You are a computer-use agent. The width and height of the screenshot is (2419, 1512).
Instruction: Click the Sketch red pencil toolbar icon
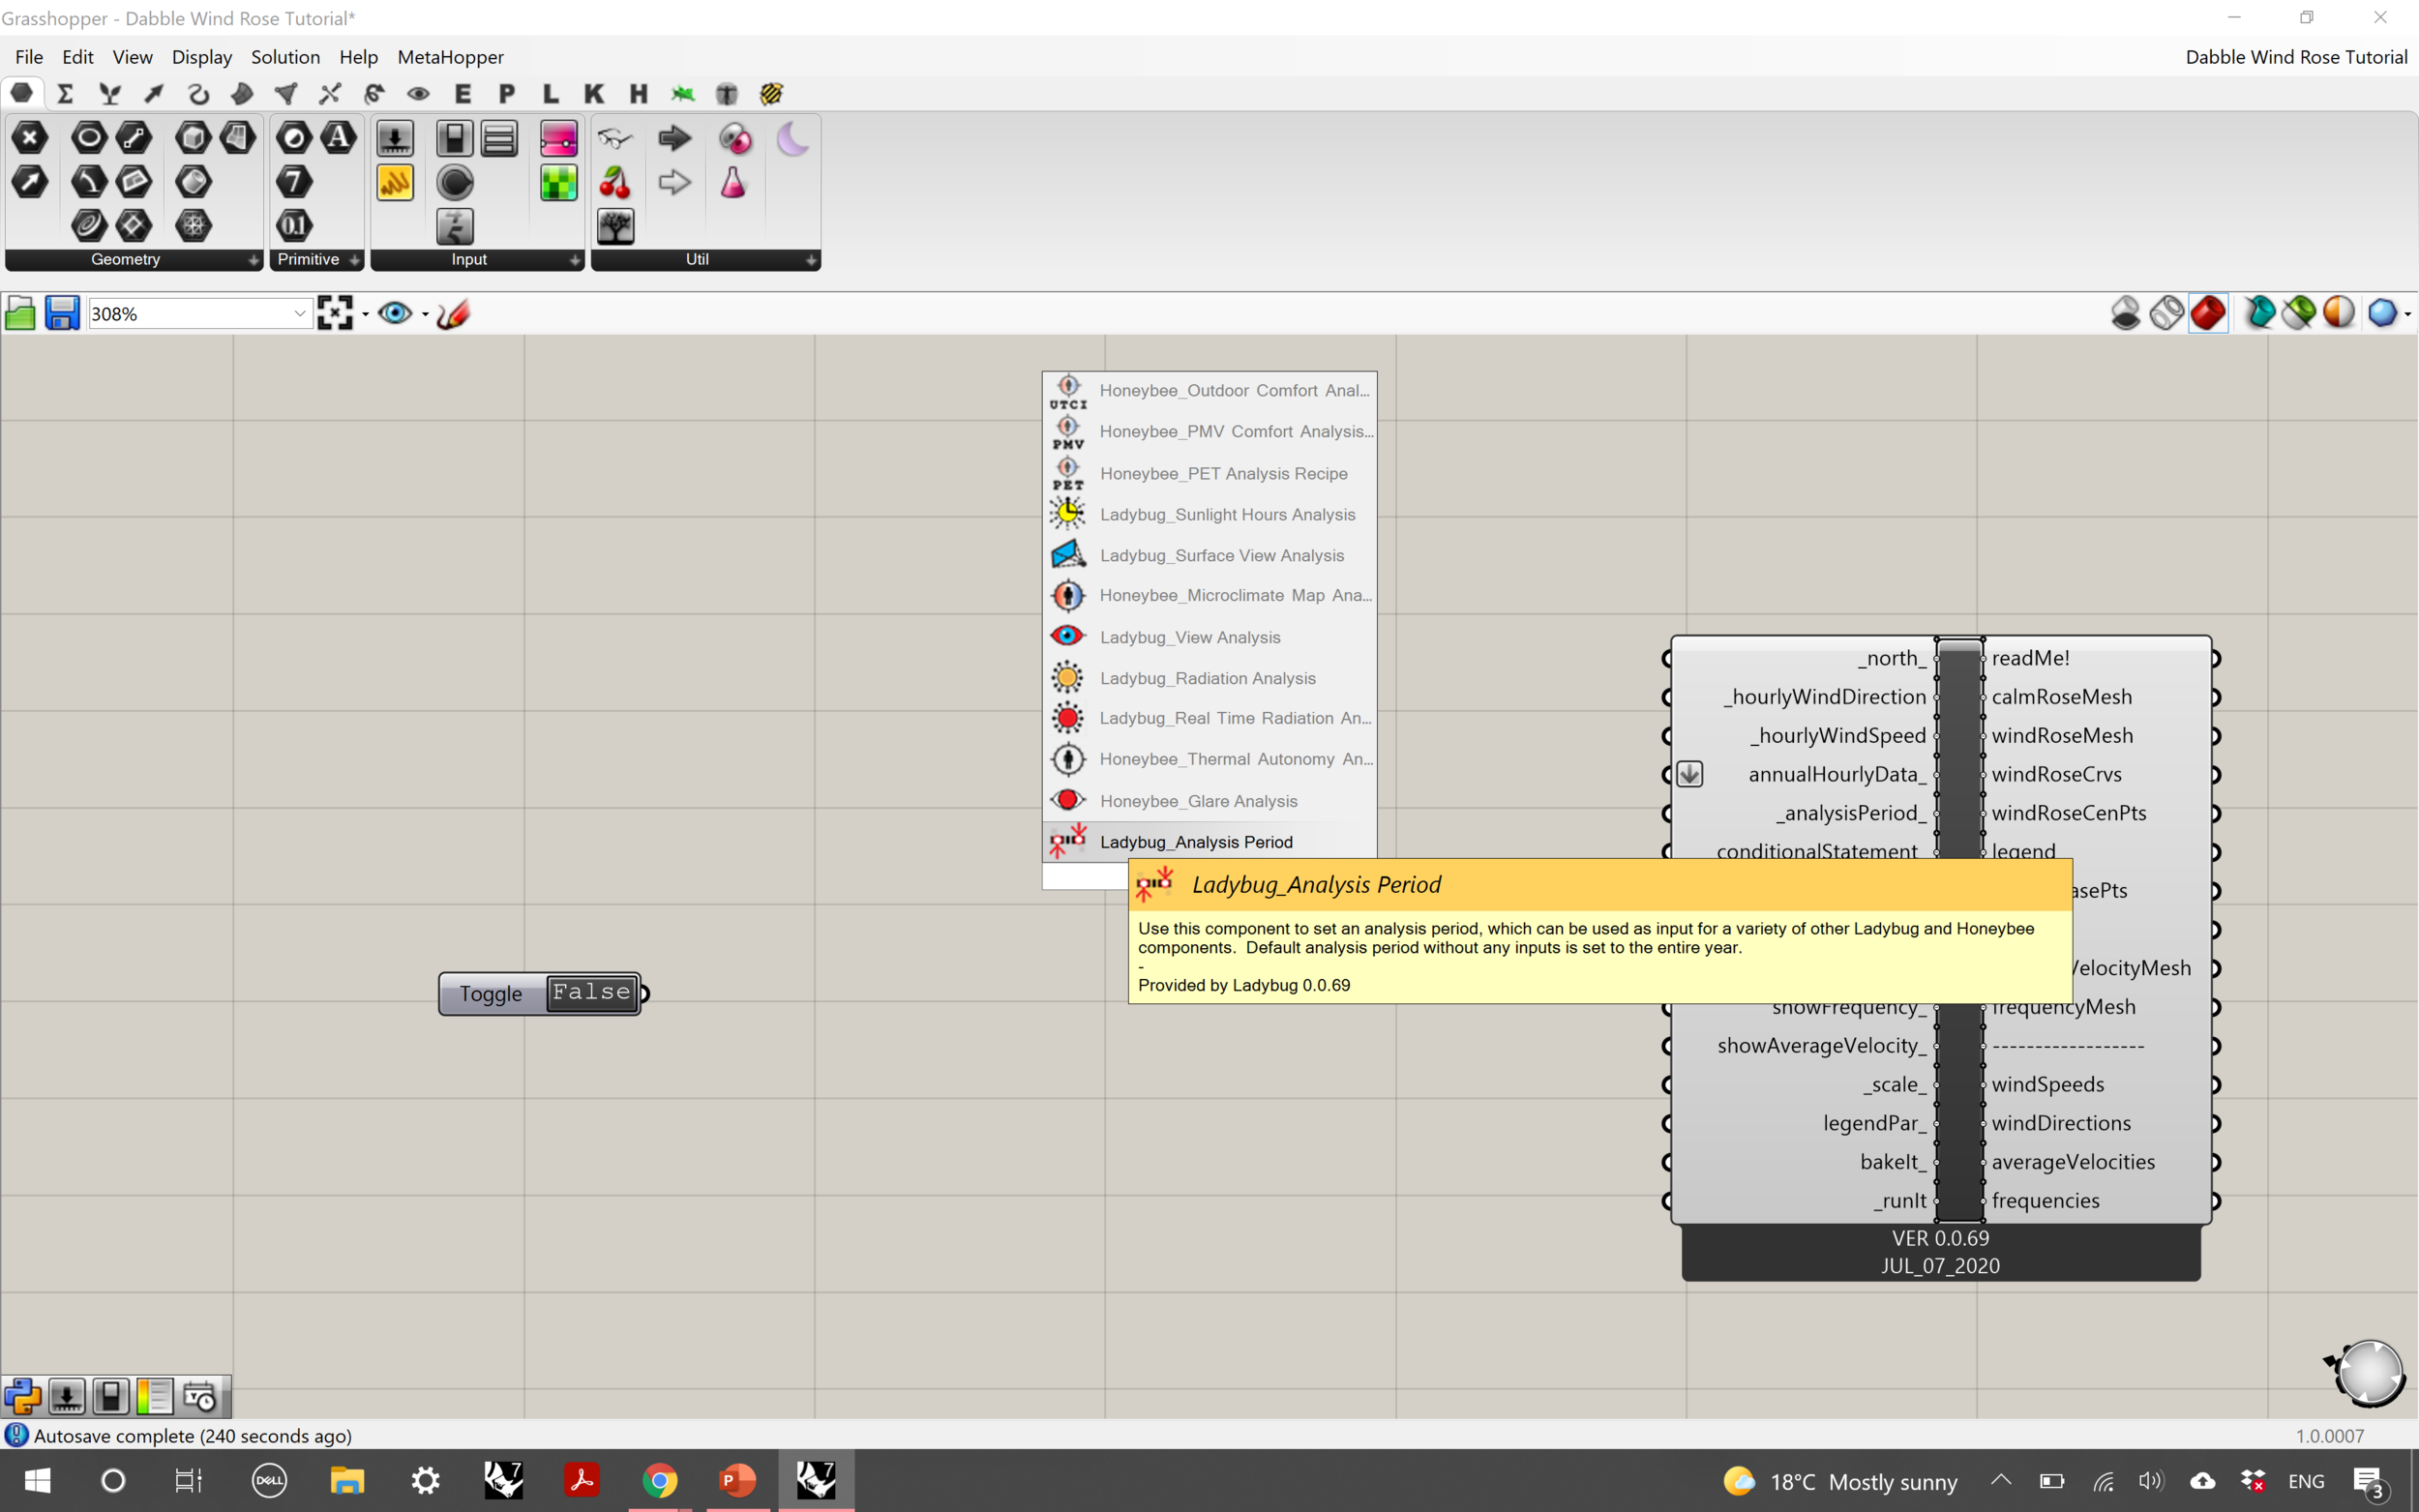click(x=453, y=314)
